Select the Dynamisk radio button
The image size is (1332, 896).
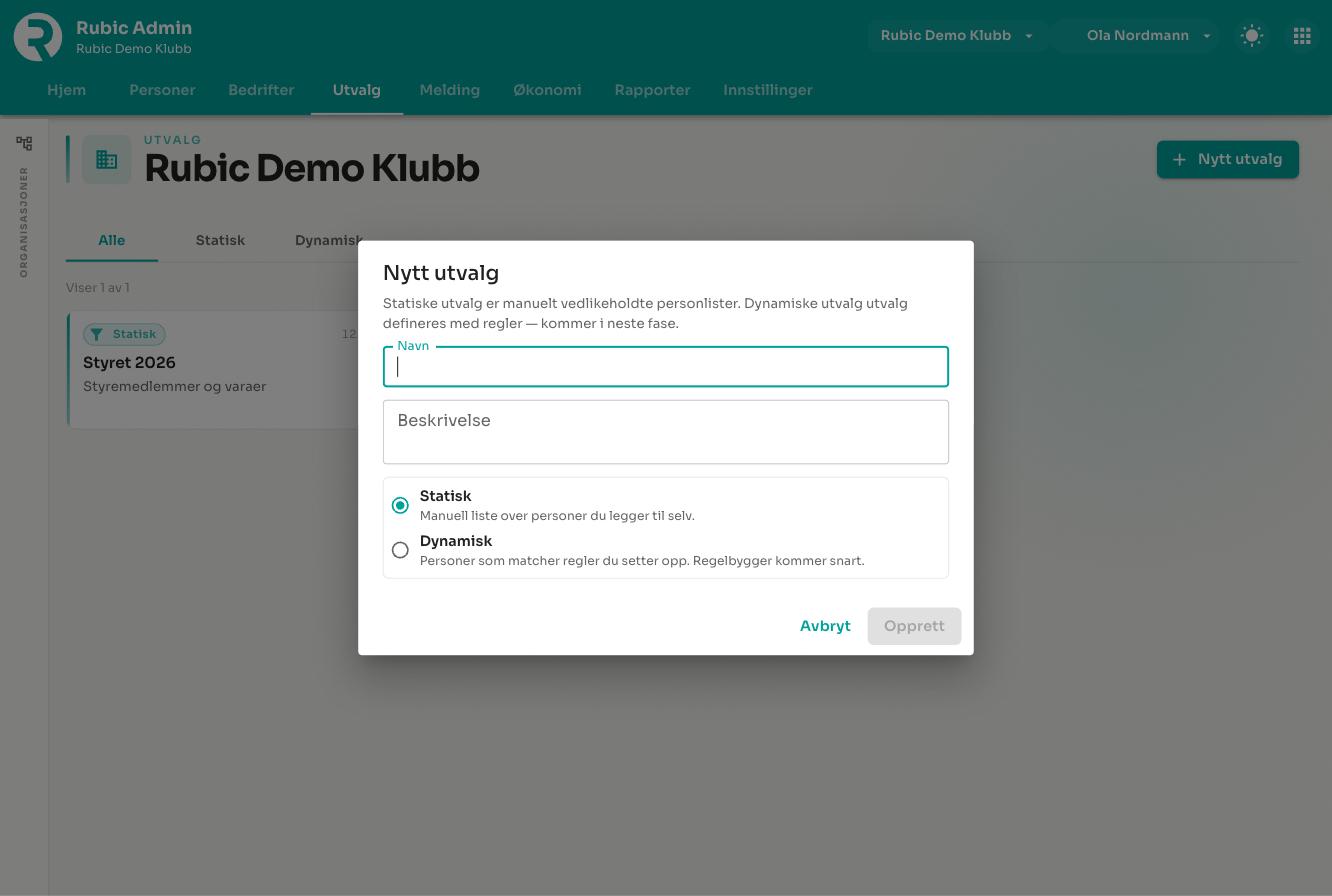400,550
